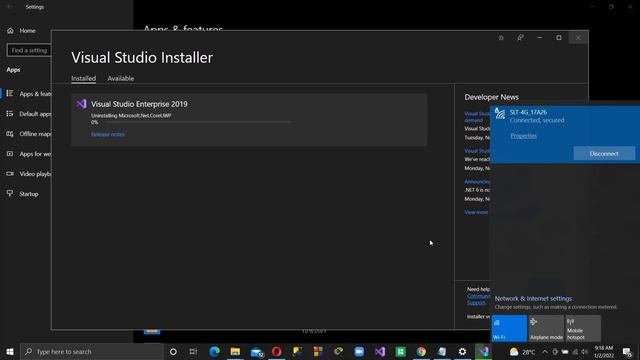Launch Microsoft Edge from taskbar
Screen dimensions: 640x360
[214, 351]
